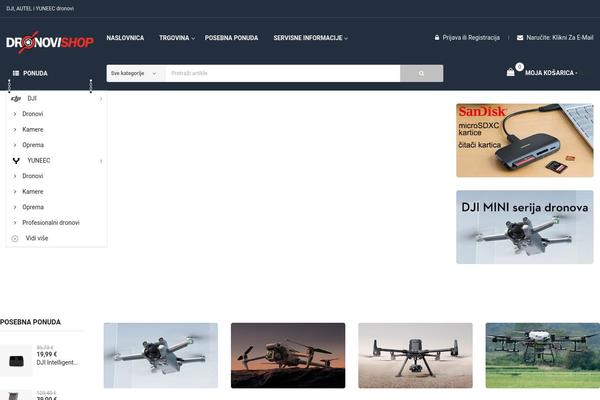600x400 pixels.
Task: Expand the YUNEEC category arrow
Action: click(101, 161)
